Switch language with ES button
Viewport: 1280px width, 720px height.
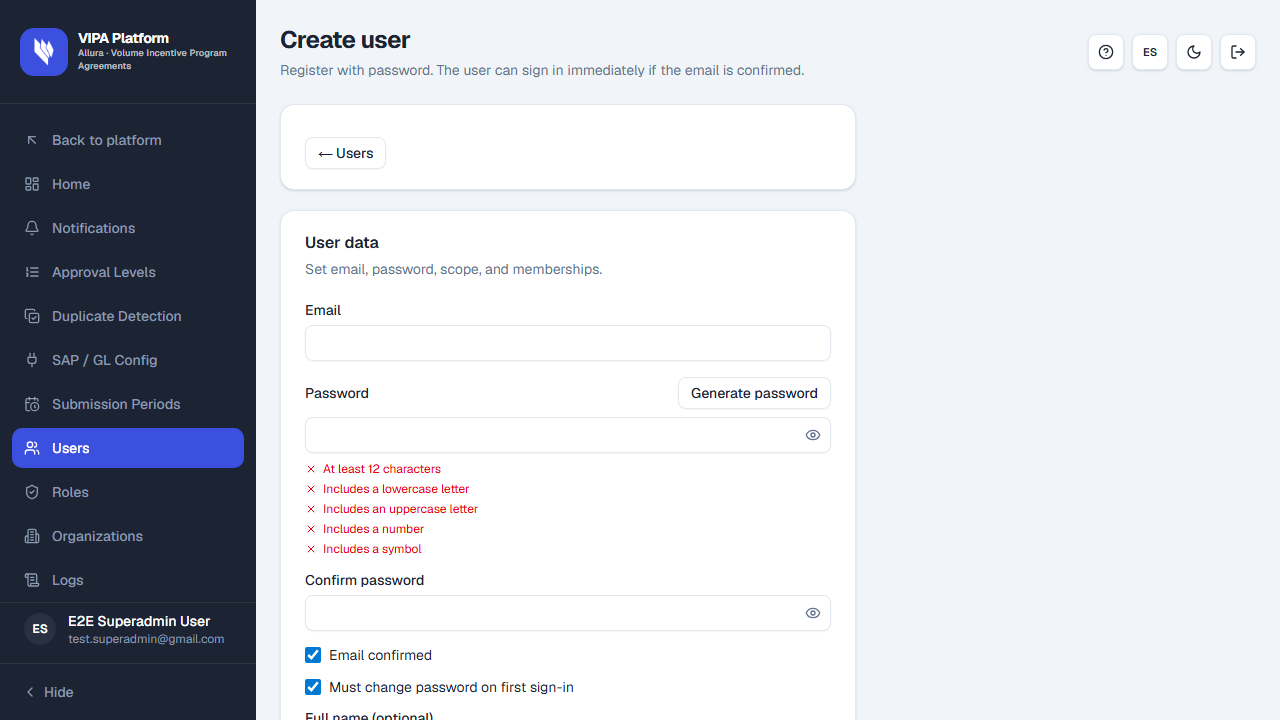coord(1150,52)
